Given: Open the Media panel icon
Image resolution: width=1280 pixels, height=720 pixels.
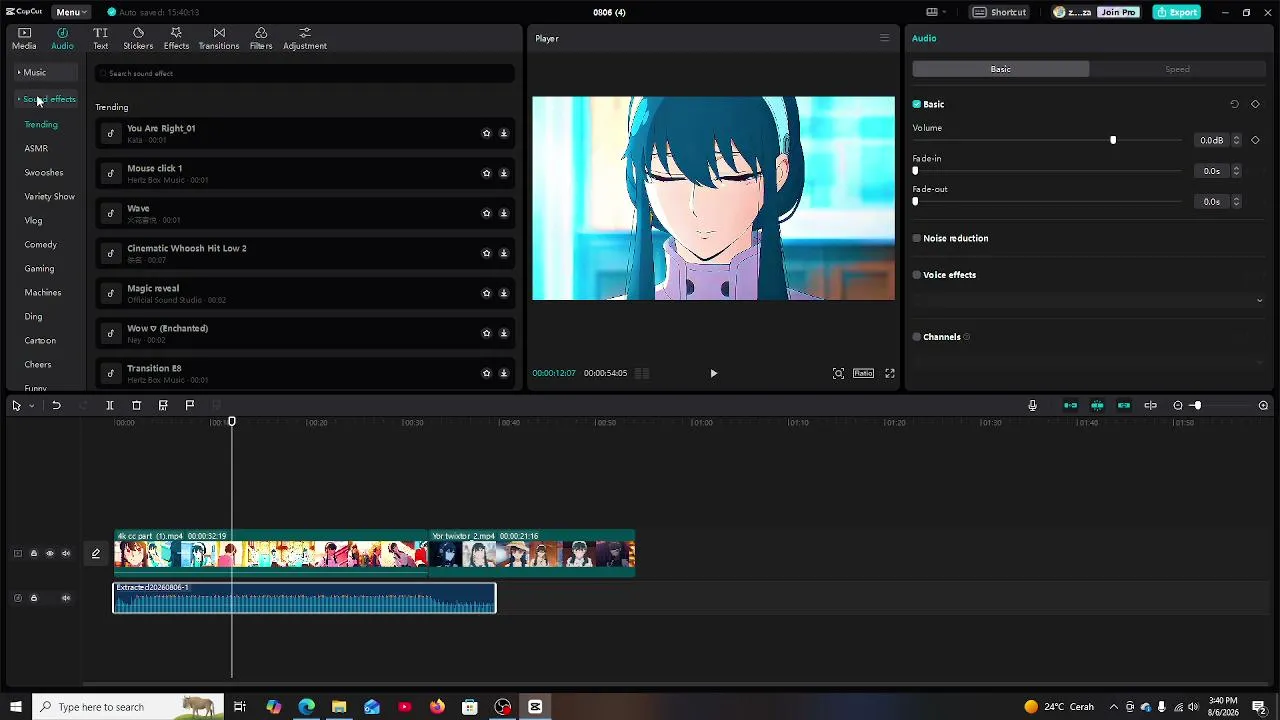Looking at the screenshot, I should (x=24, y=38).
